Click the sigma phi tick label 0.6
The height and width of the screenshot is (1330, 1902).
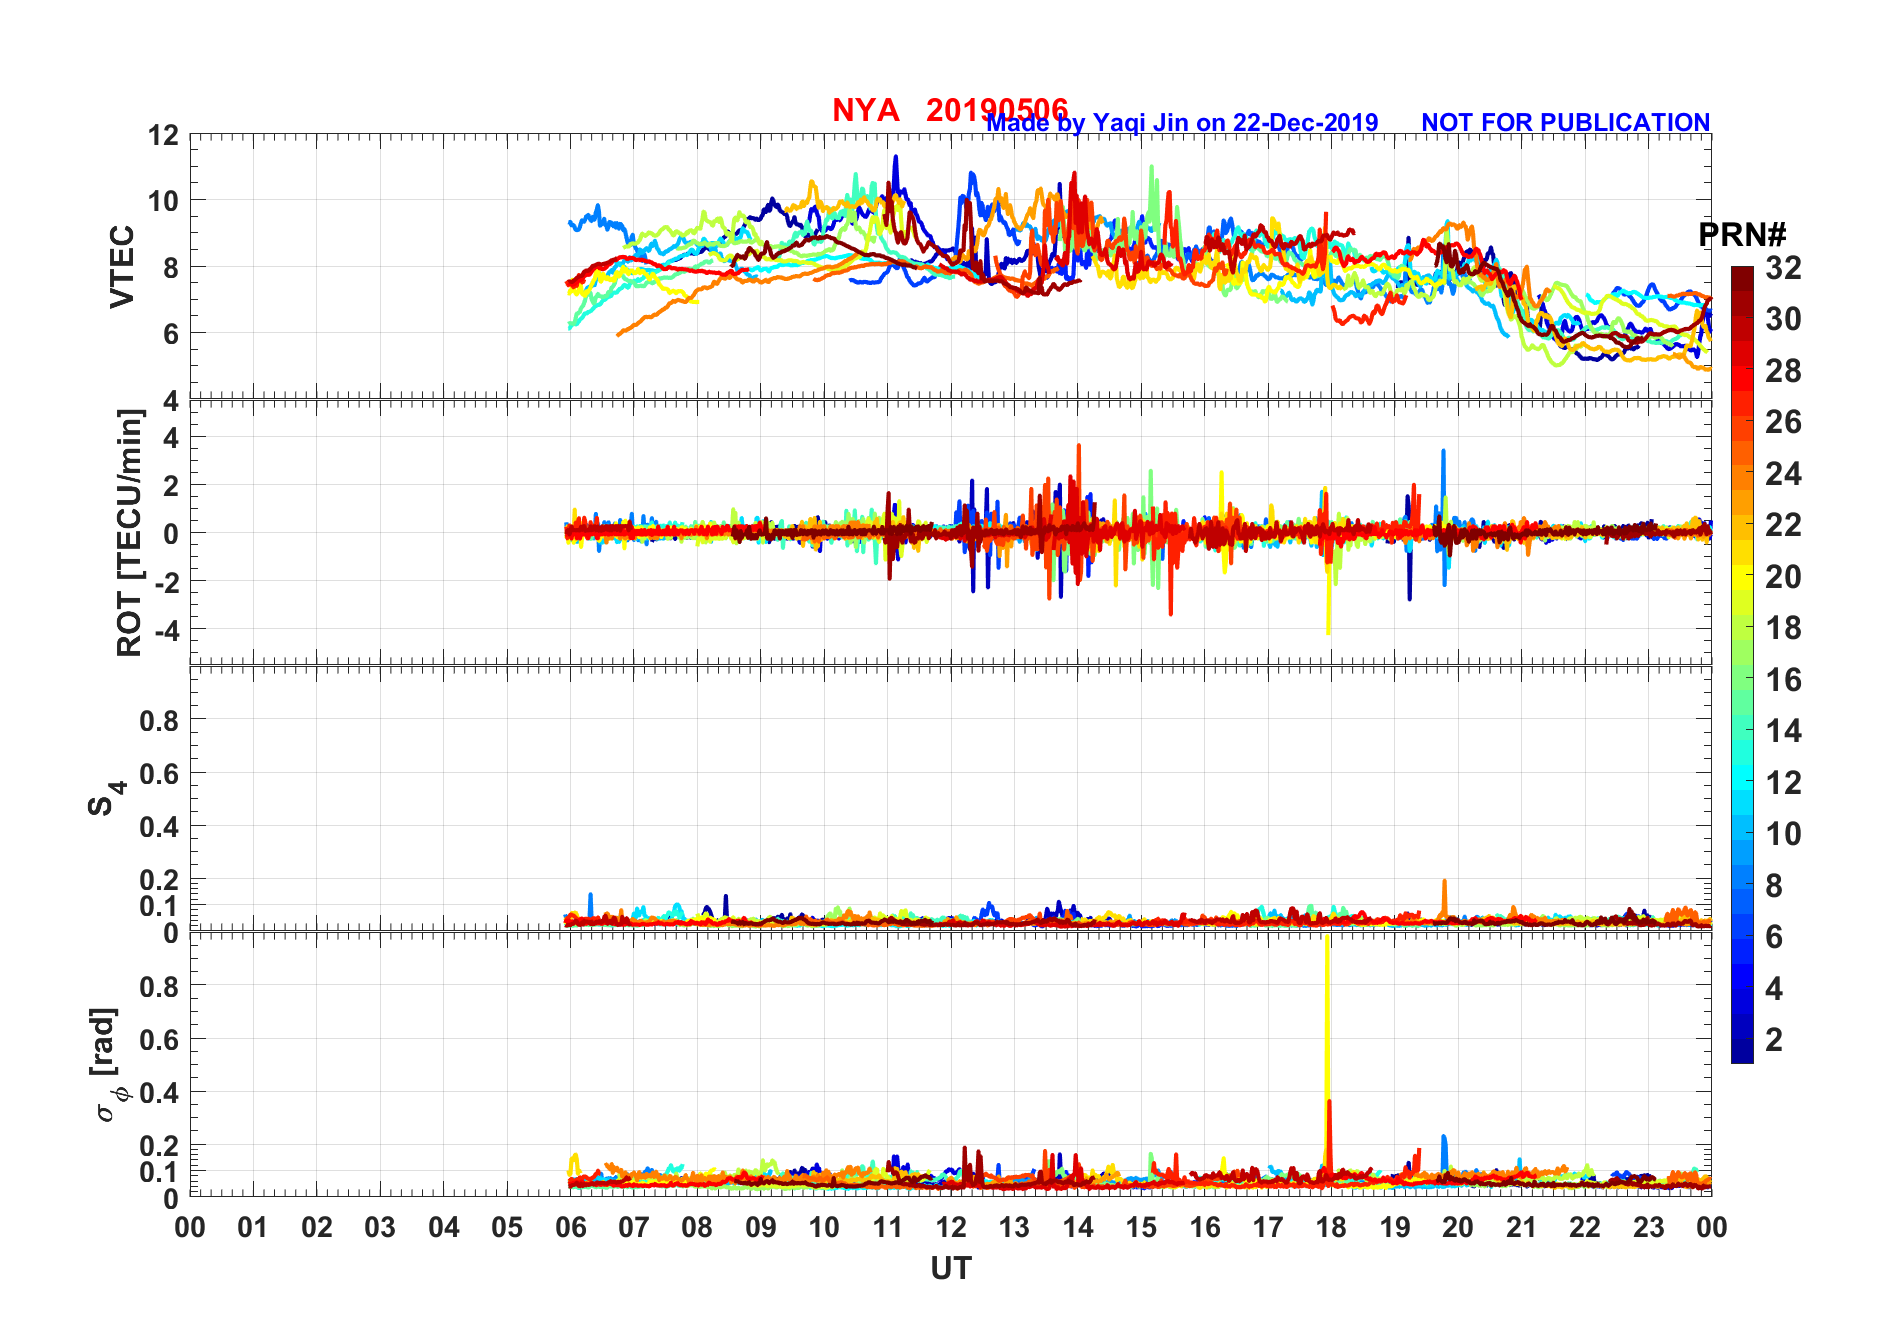[159, 1039]
